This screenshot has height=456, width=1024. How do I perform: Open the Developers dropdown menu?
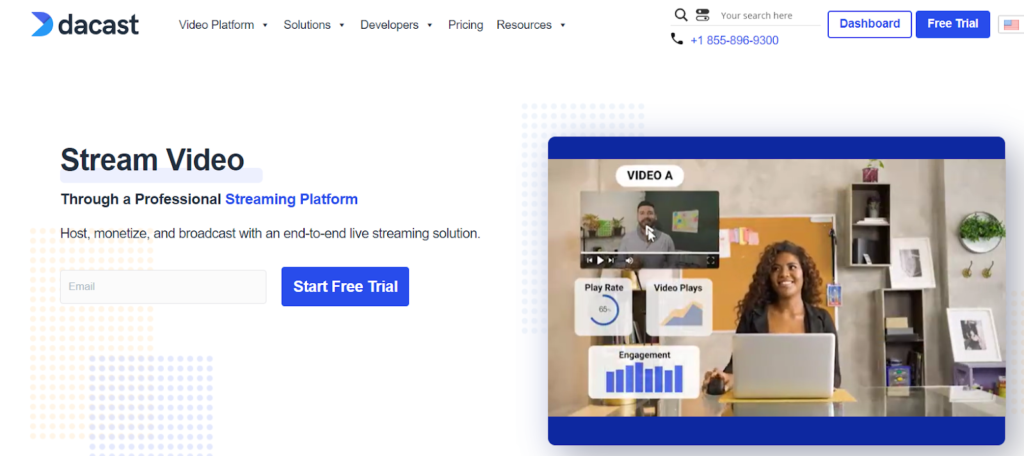(x=396, y=25)
